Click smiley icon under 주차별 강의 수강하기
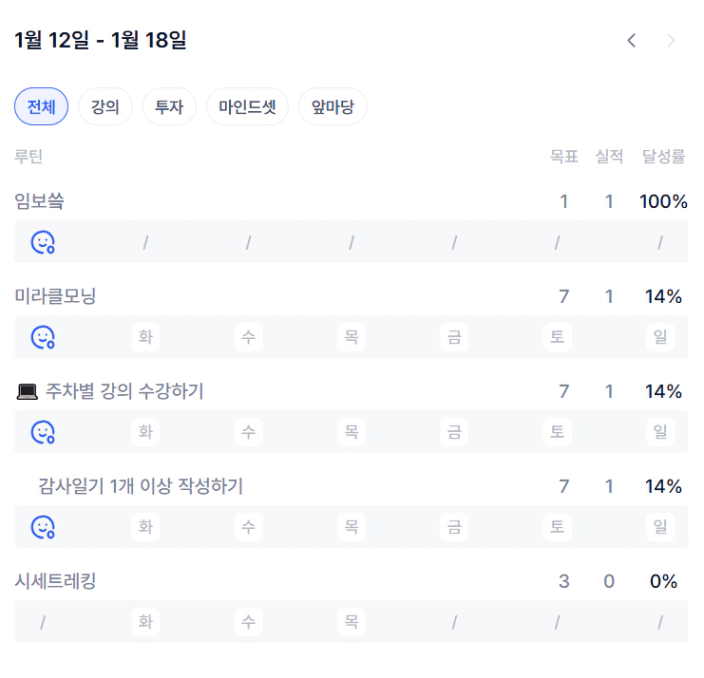This screenshot has width=704, height=678. tap(42, 432)
